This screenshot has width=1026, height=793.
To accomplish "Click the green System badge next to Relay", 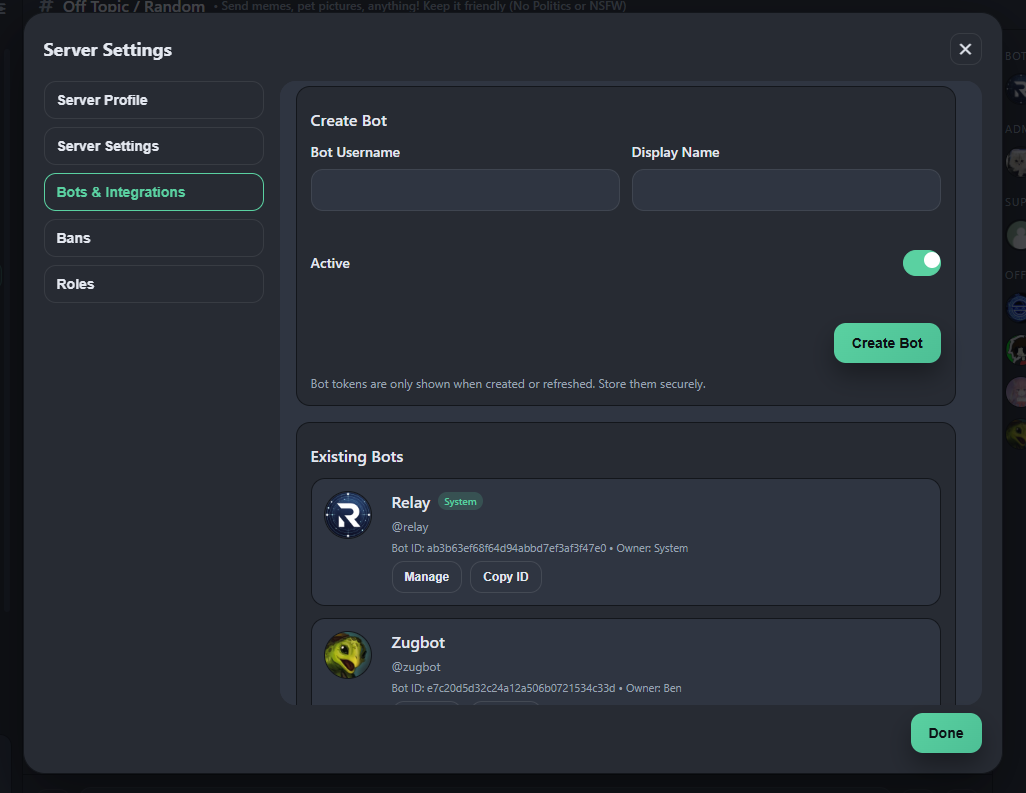I will (x=460, y=502).
